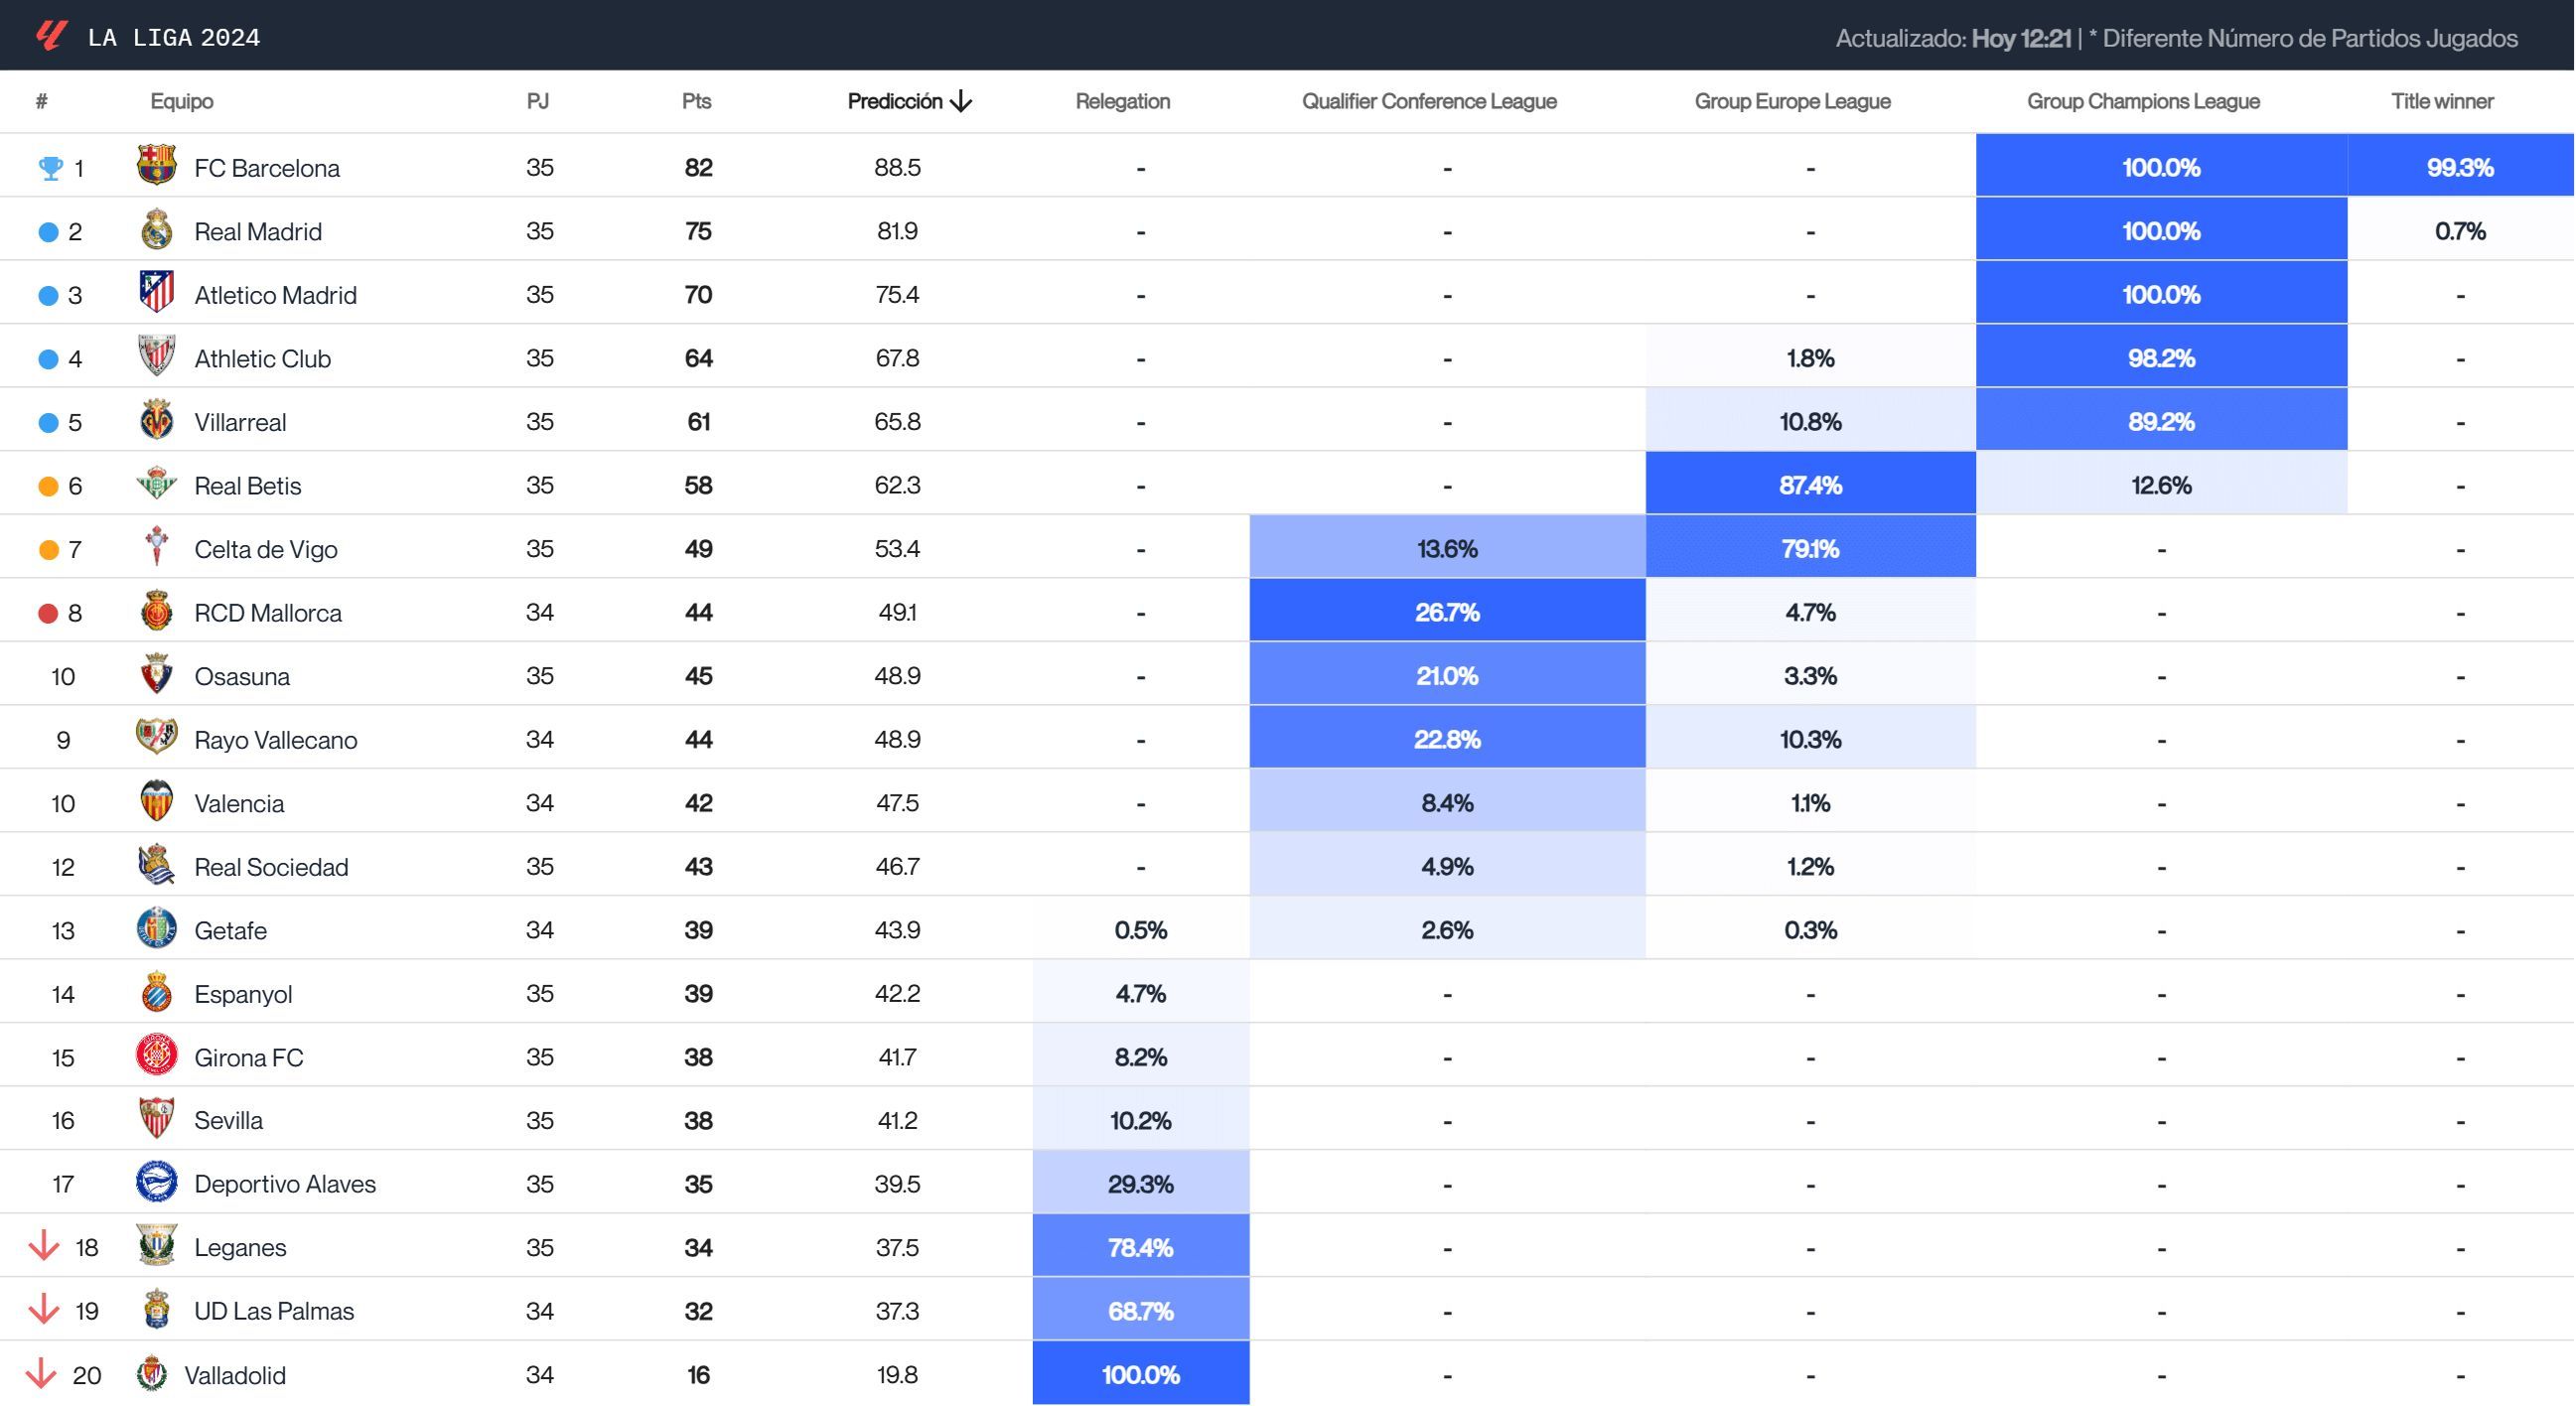The image size is (2576, 1406).
Task: Select the Osasuna table row
Action: point(241,675)
